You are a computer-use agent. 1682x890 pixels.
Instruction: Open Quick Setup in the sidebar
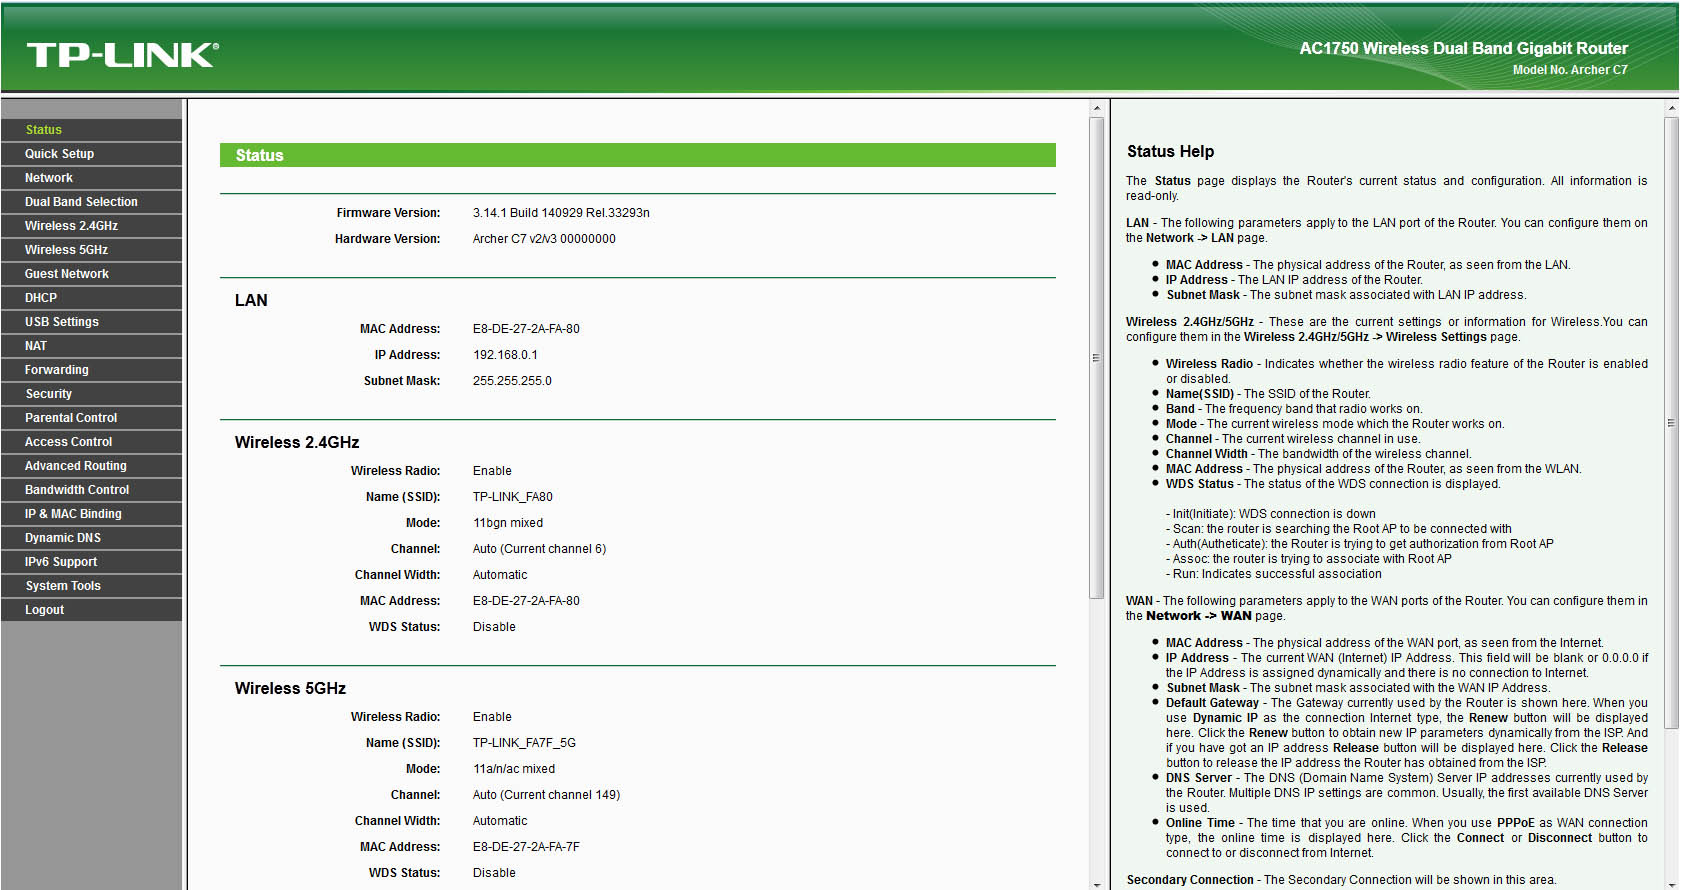(91, 154)
